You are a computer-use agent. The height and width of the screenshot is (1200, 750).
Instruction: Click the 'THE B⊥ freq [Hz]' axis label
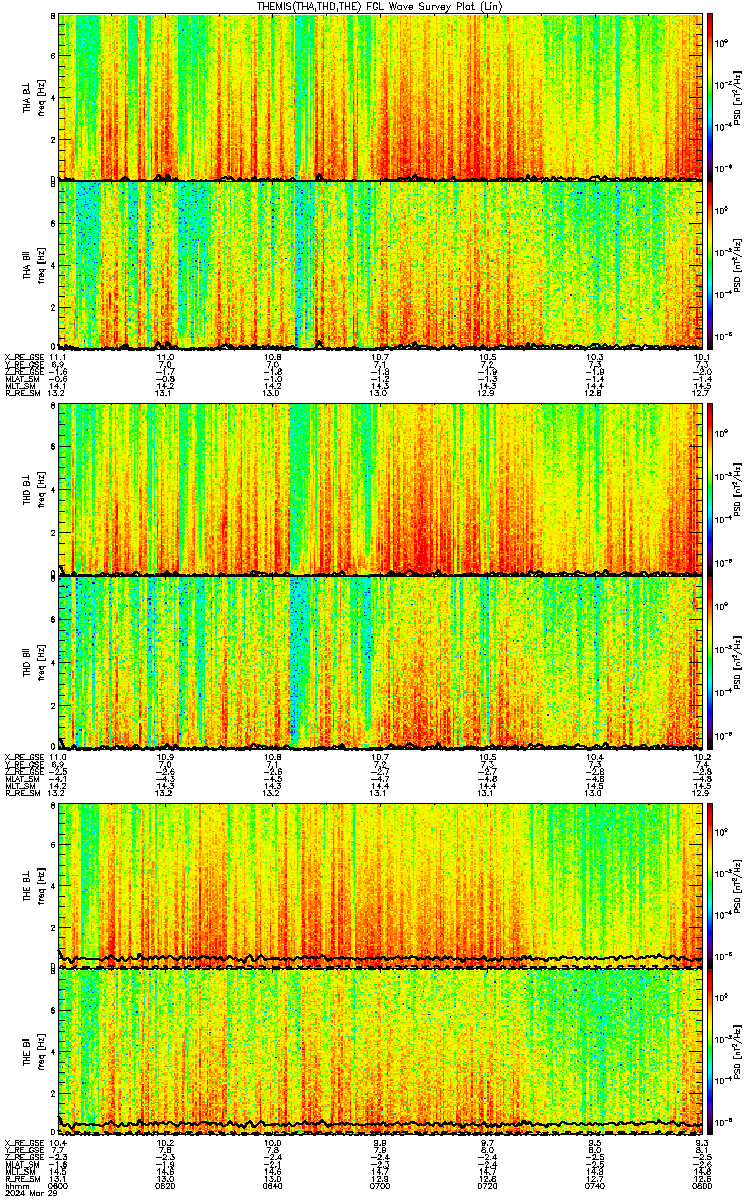pyautogui.click(x=33, y=886)
